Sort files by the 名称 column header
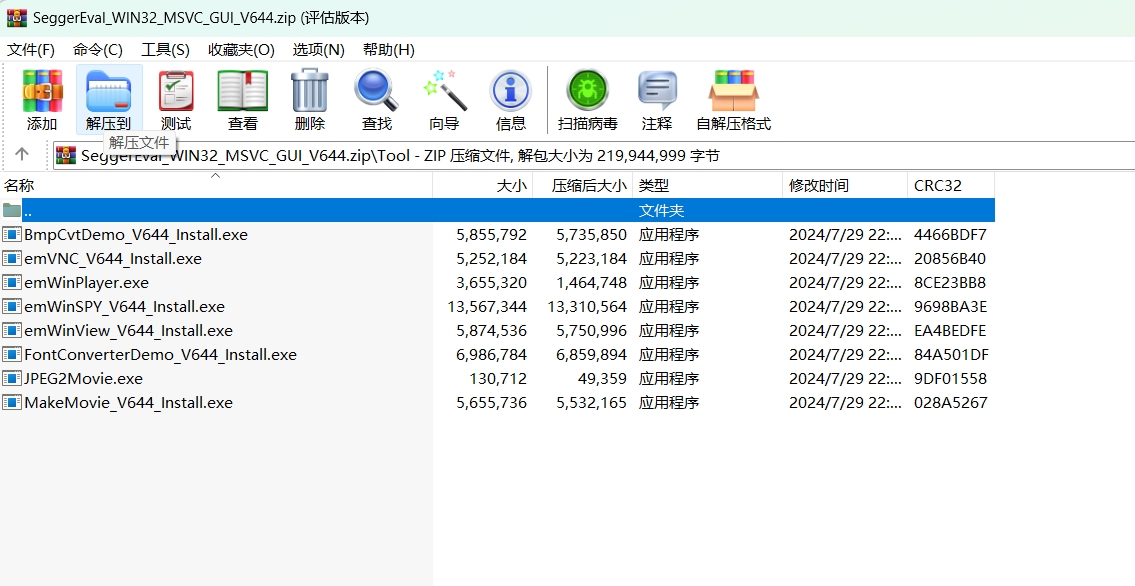This screenshot has height=586, width=1135. (x=216, y=185)
